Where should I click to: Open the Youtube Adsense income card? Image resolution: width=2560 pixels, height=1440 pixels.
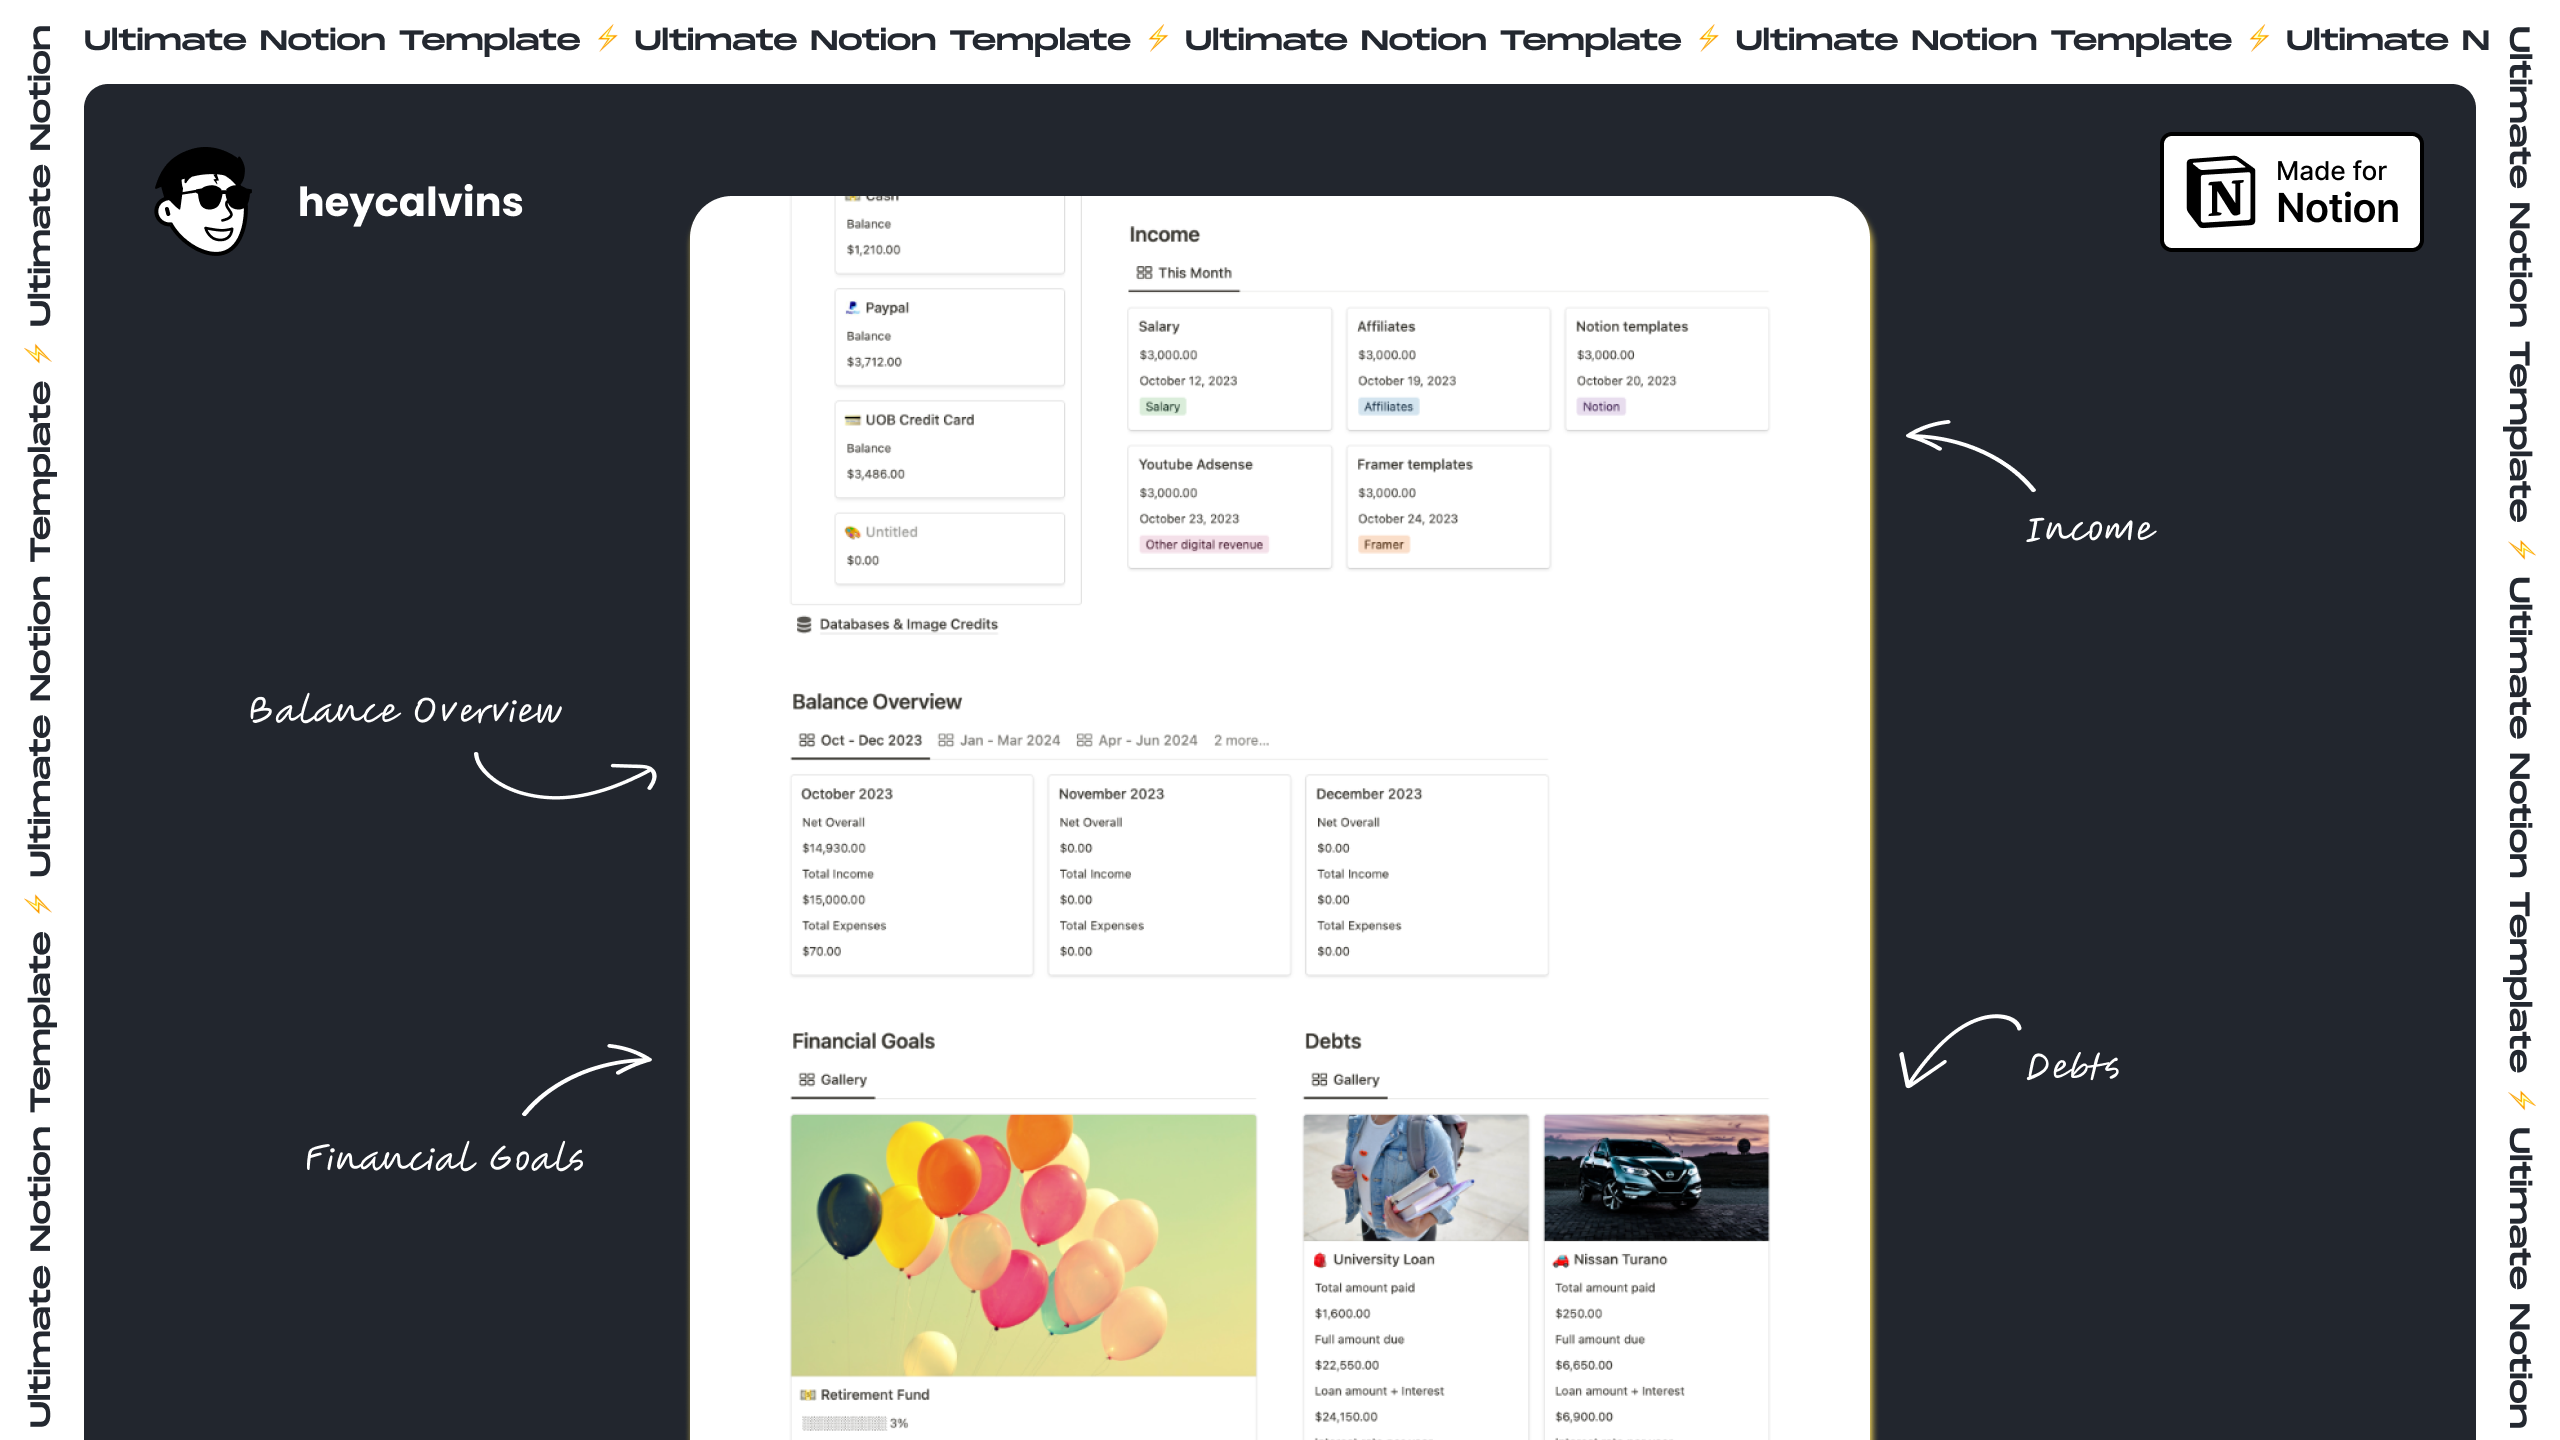coord(1230,506)
